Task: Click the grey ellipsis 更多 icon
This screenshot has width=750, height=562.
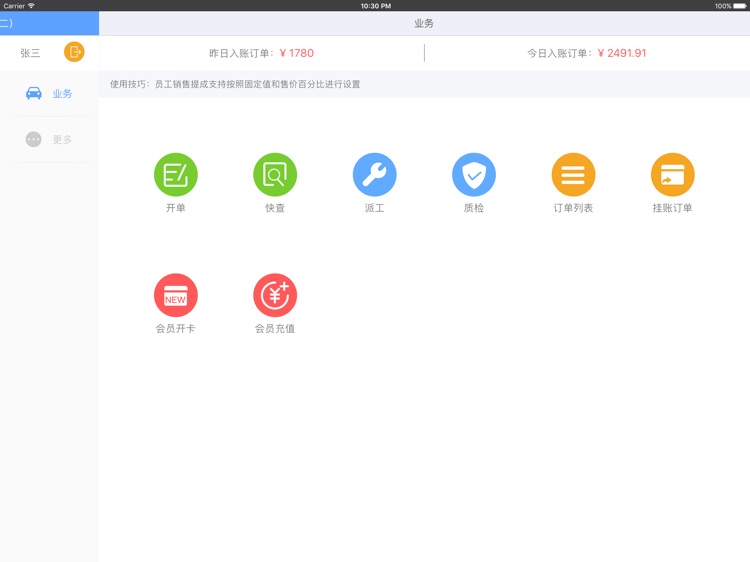Action: point(33,139)
